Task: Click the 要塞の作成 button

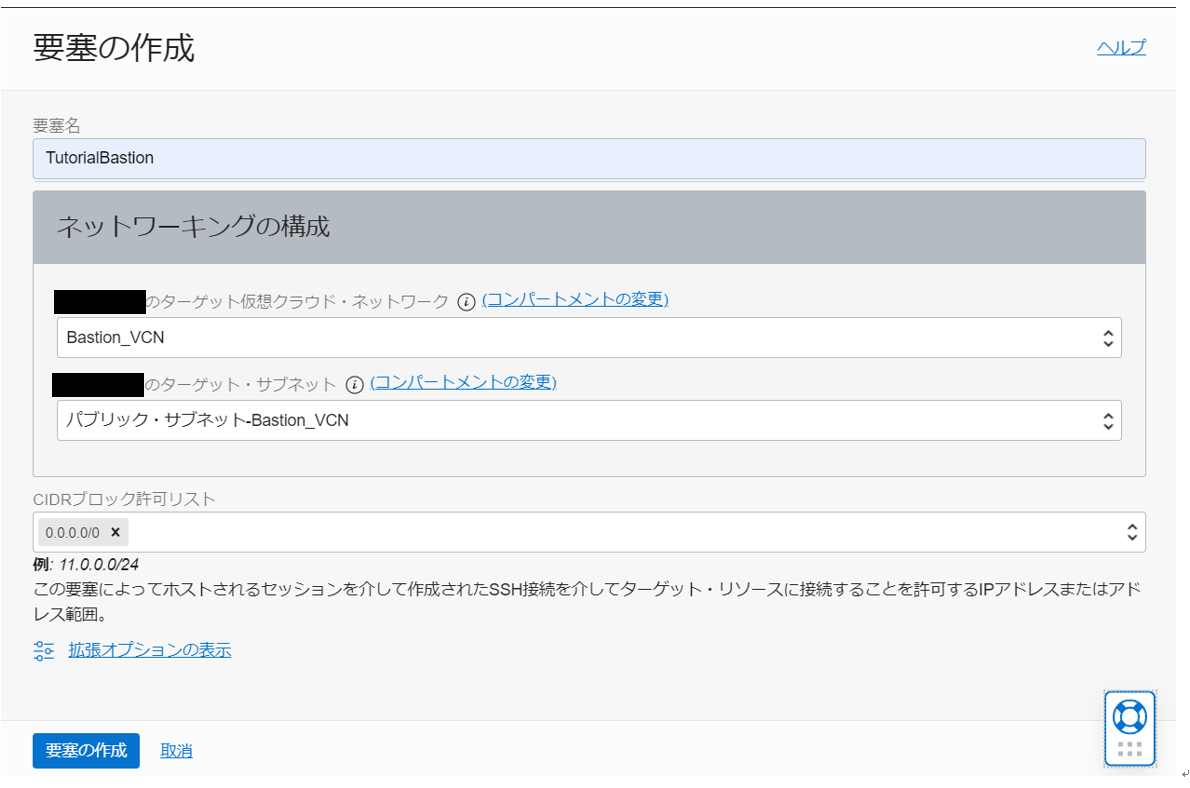Action: (85, 751)
